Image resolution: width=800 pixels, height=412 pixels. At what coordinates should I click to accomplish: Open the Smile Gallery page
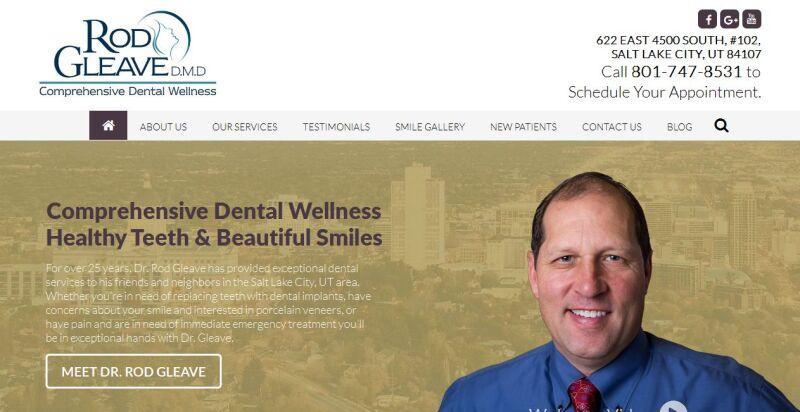pos(430,127)
